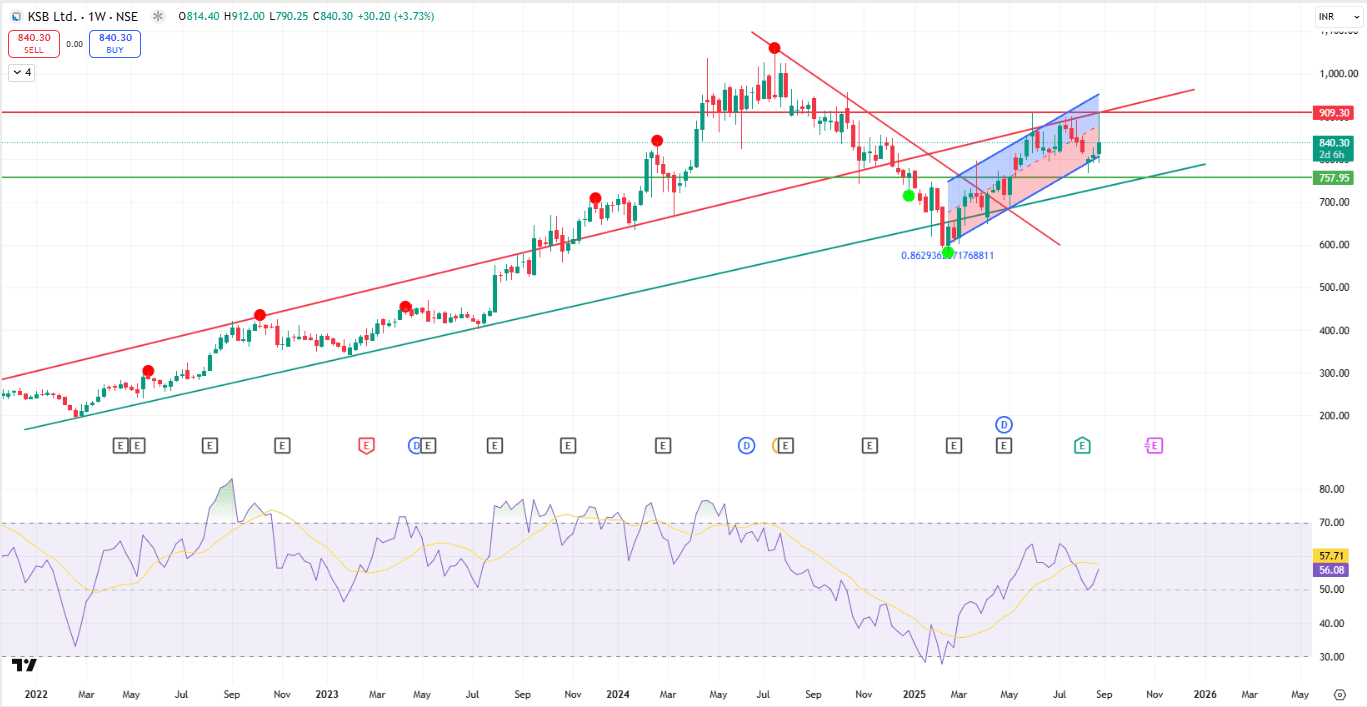Open the dividend marker above the May 2025 earnings
The image size is (1367, 707).
[x=1004, y=425]
